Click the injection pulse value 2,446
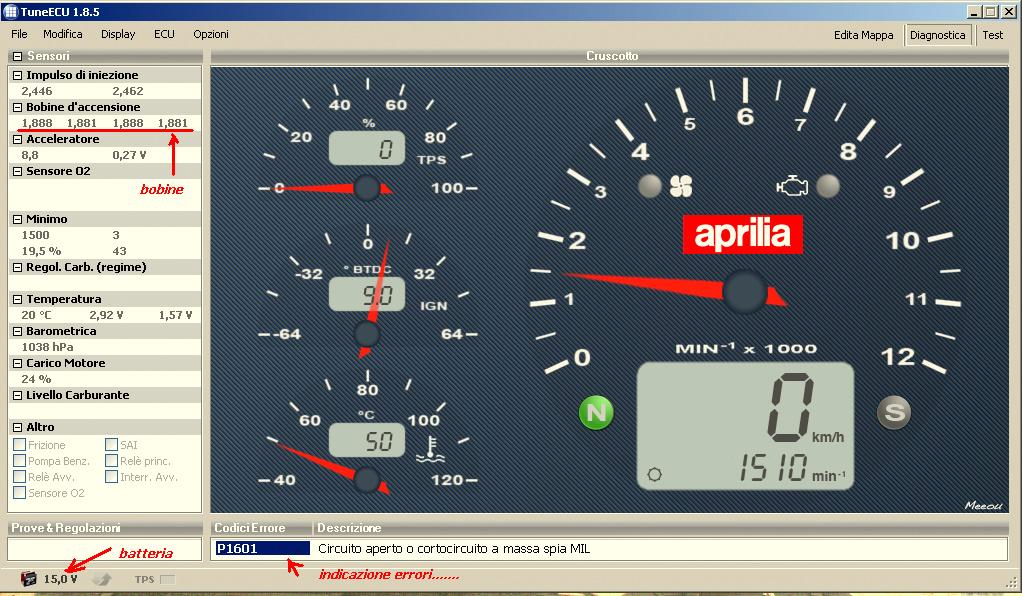 36,91
